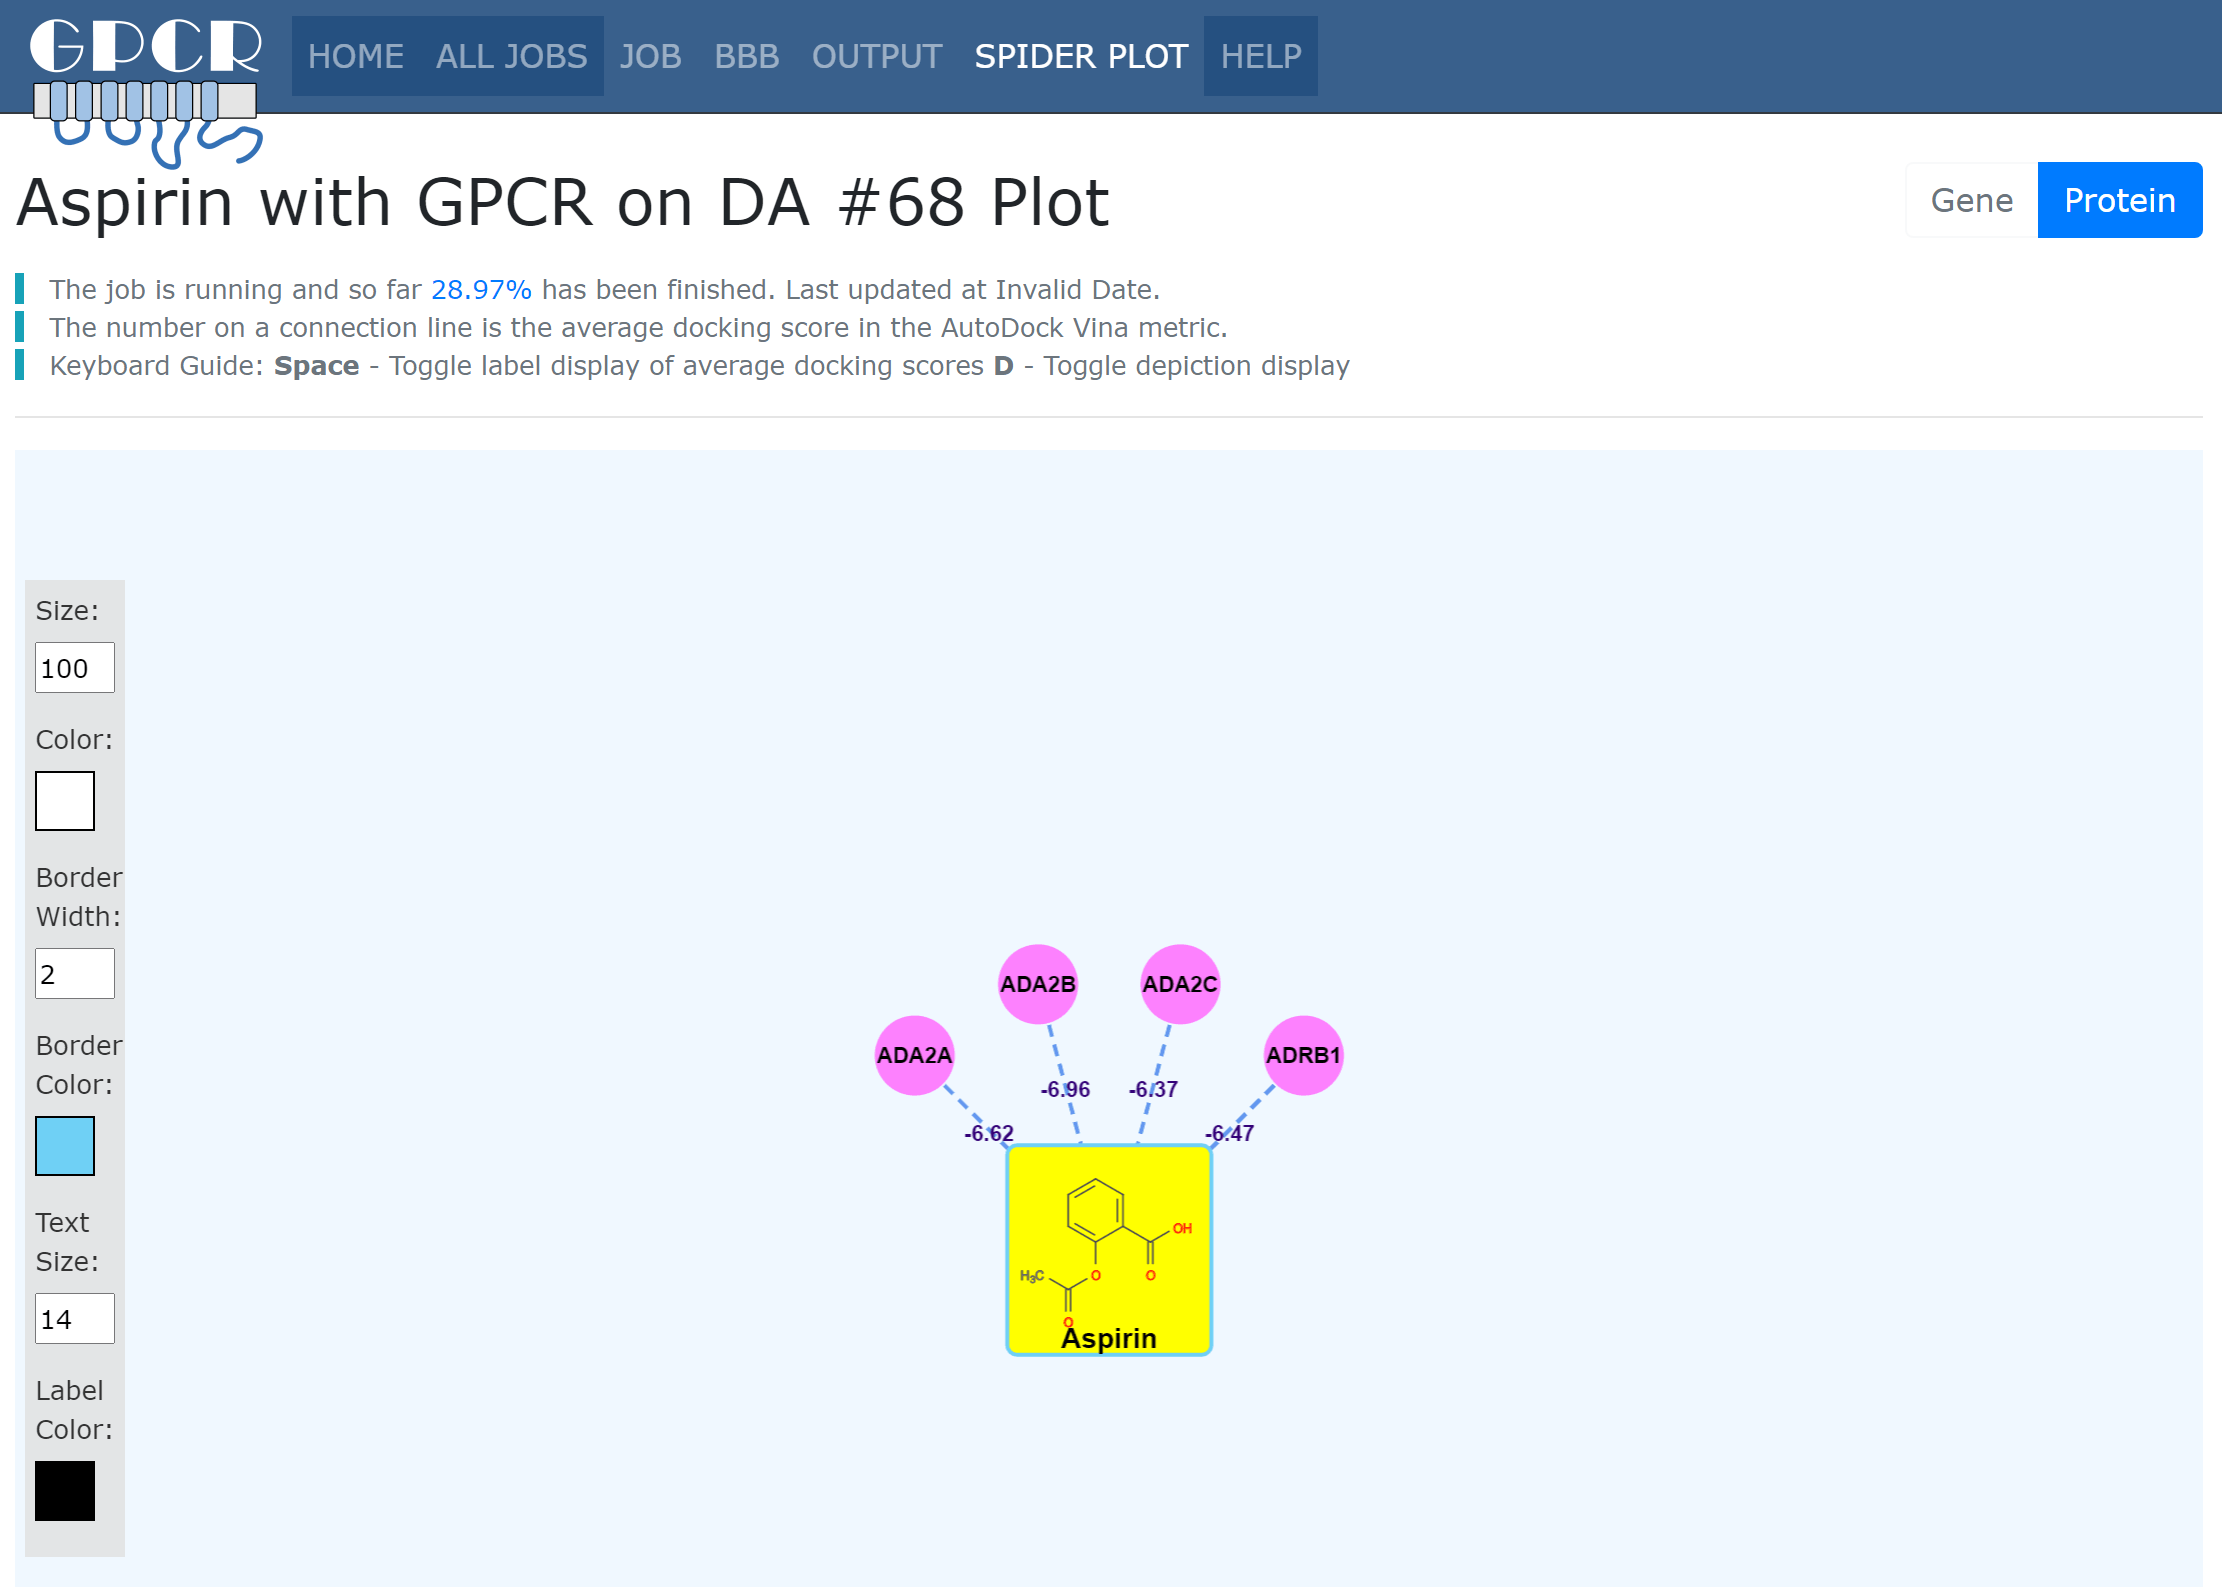Click the Size input field

point(75,668)
